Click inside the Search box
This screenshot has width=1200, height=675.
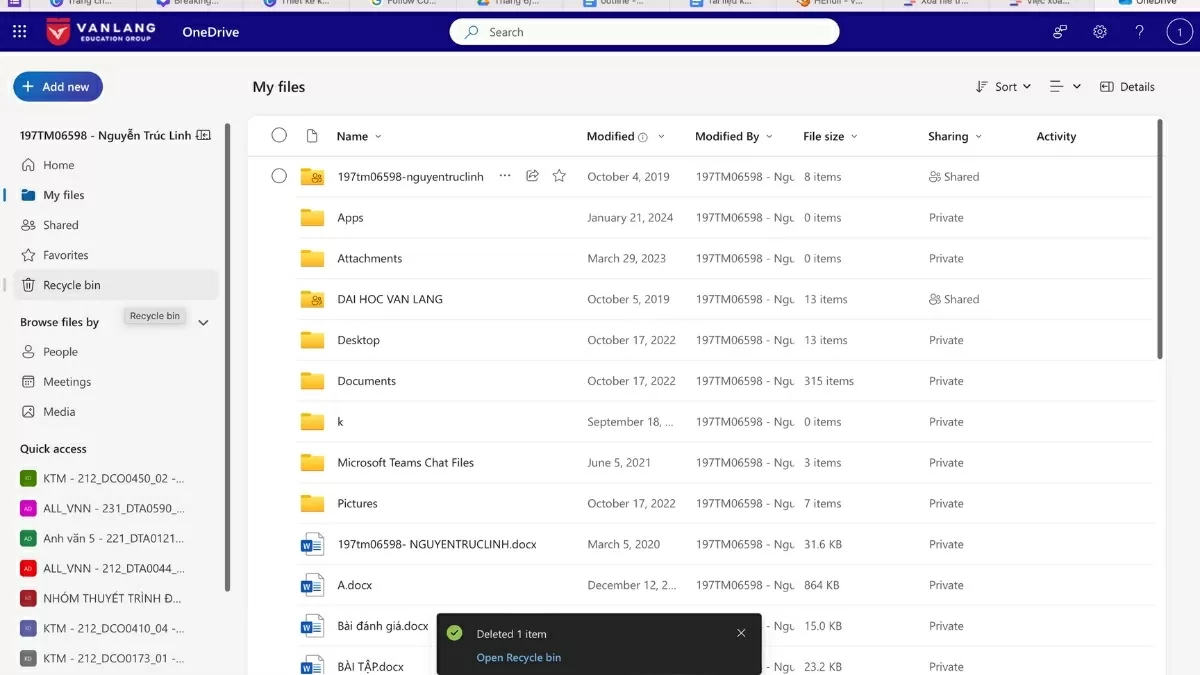tap(644, 31)
